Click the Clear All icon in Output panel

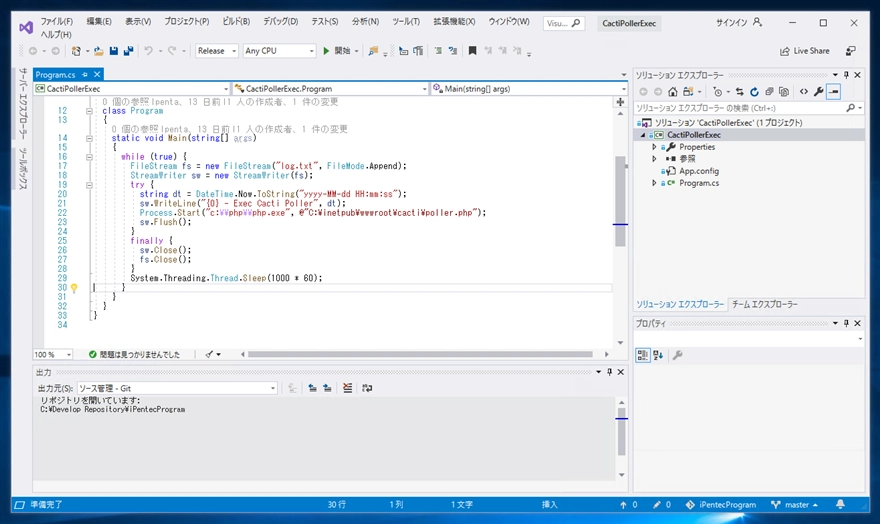click(347, 388)
